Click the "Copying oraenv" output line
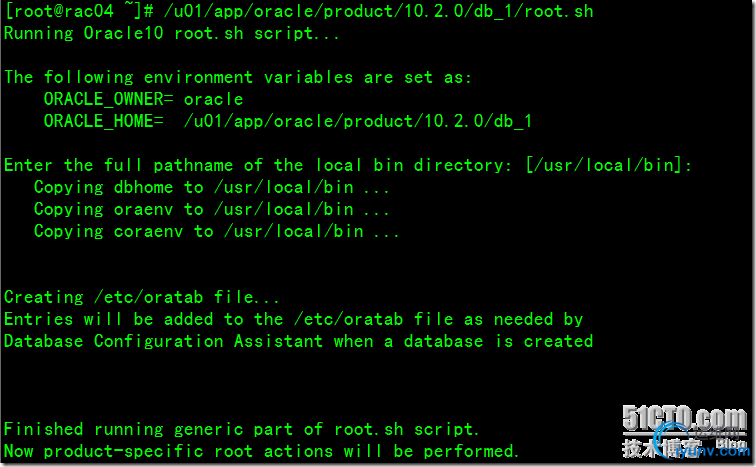 211,209
